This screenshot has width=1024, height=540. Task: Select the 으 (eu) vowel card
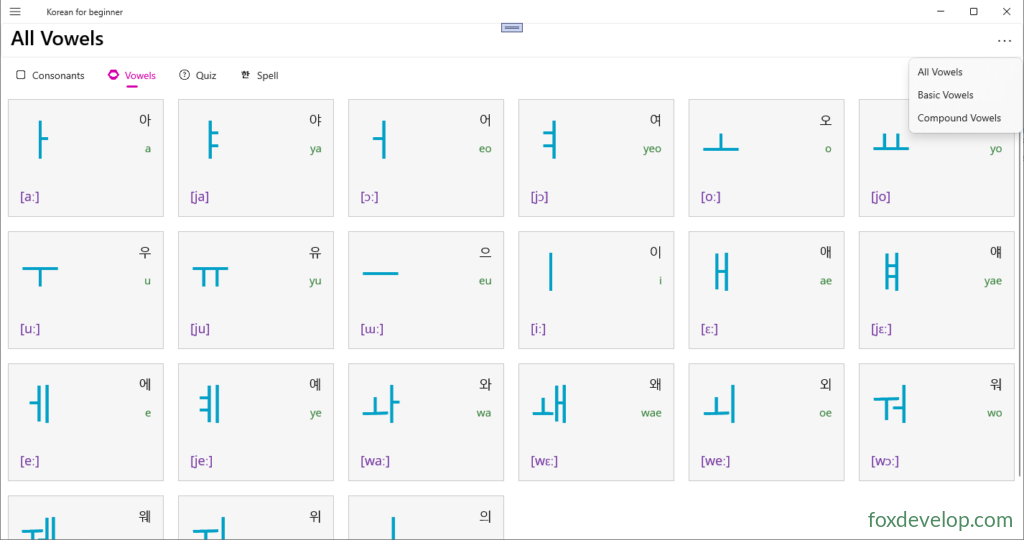pyautogui.click(x=426, y=289)
